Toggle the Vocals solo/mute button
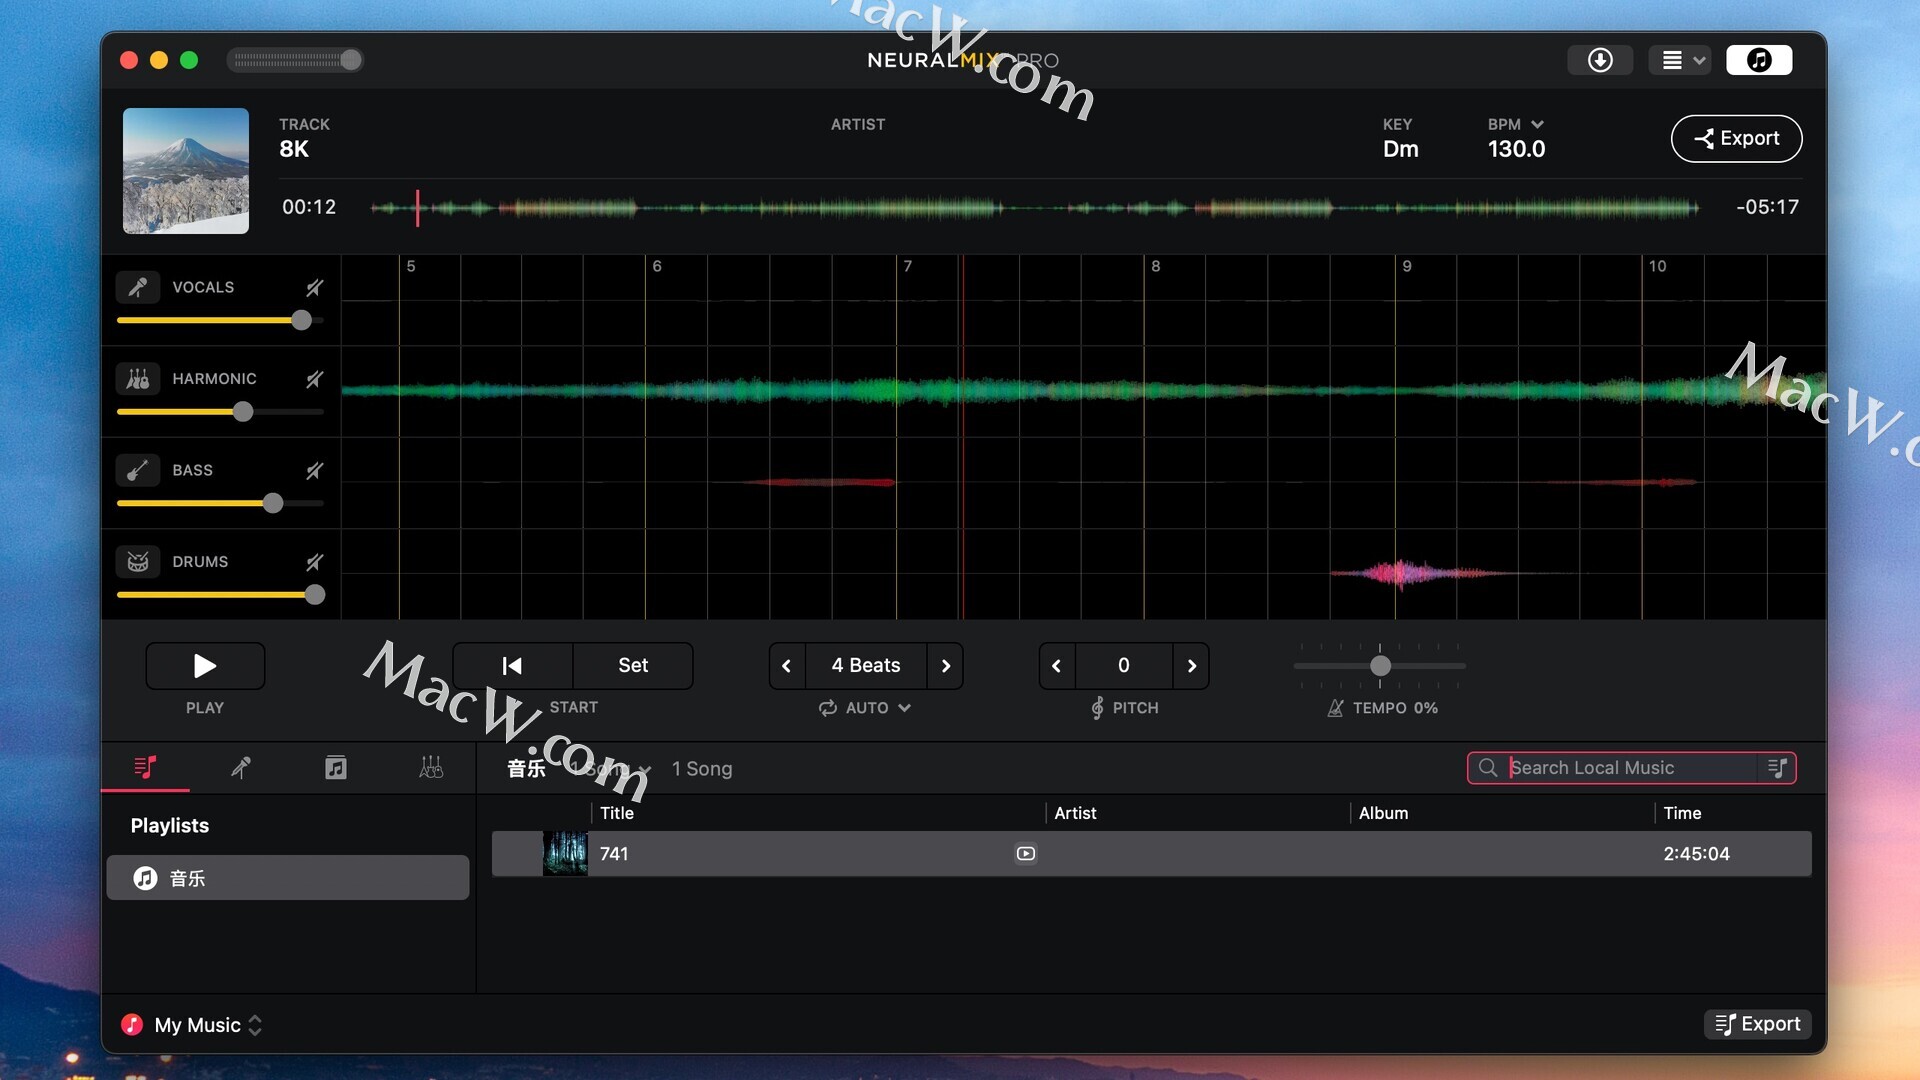The height and width of the screenshot is (1080, 1920). click(314, 288)
